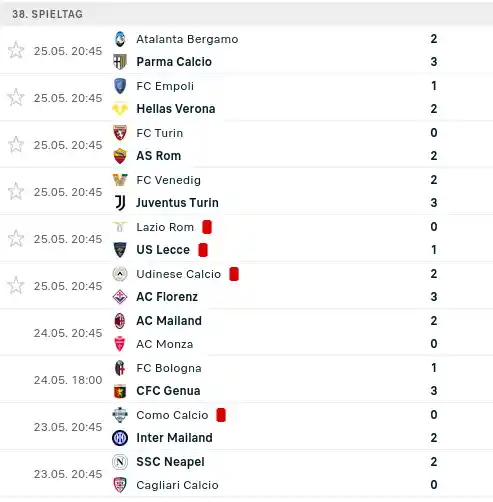
Task: Click the CFC Genua crest icon
Action: 120,391
